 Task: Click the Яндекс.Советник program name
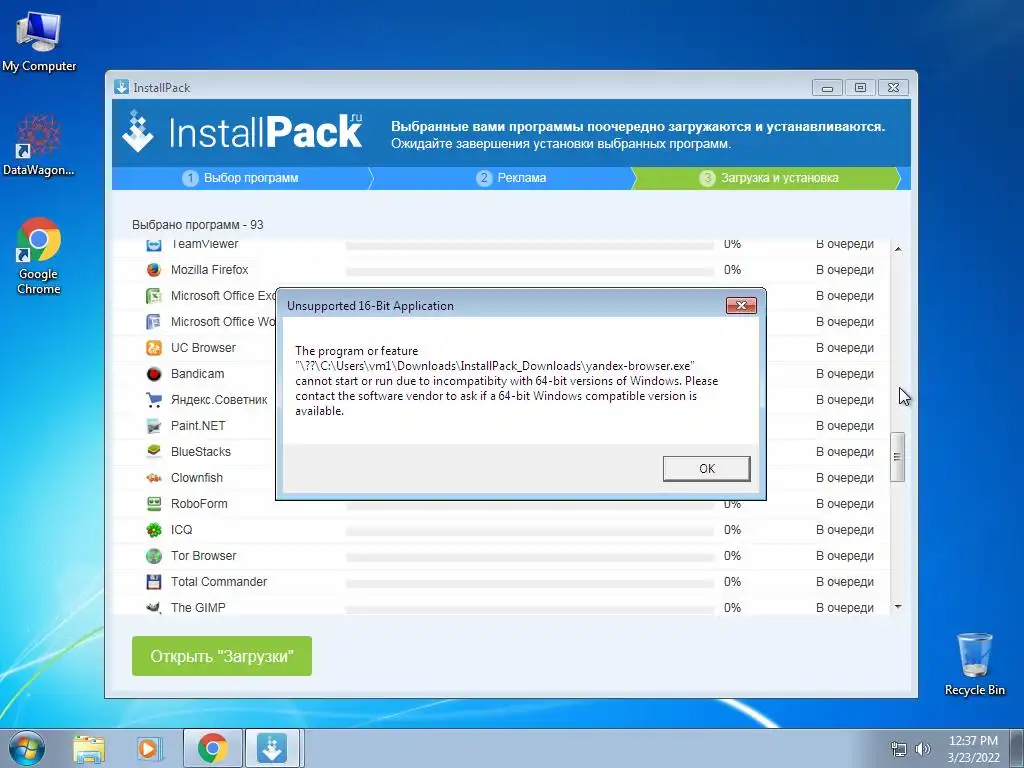pyautogui.click(x=219, y=400)
